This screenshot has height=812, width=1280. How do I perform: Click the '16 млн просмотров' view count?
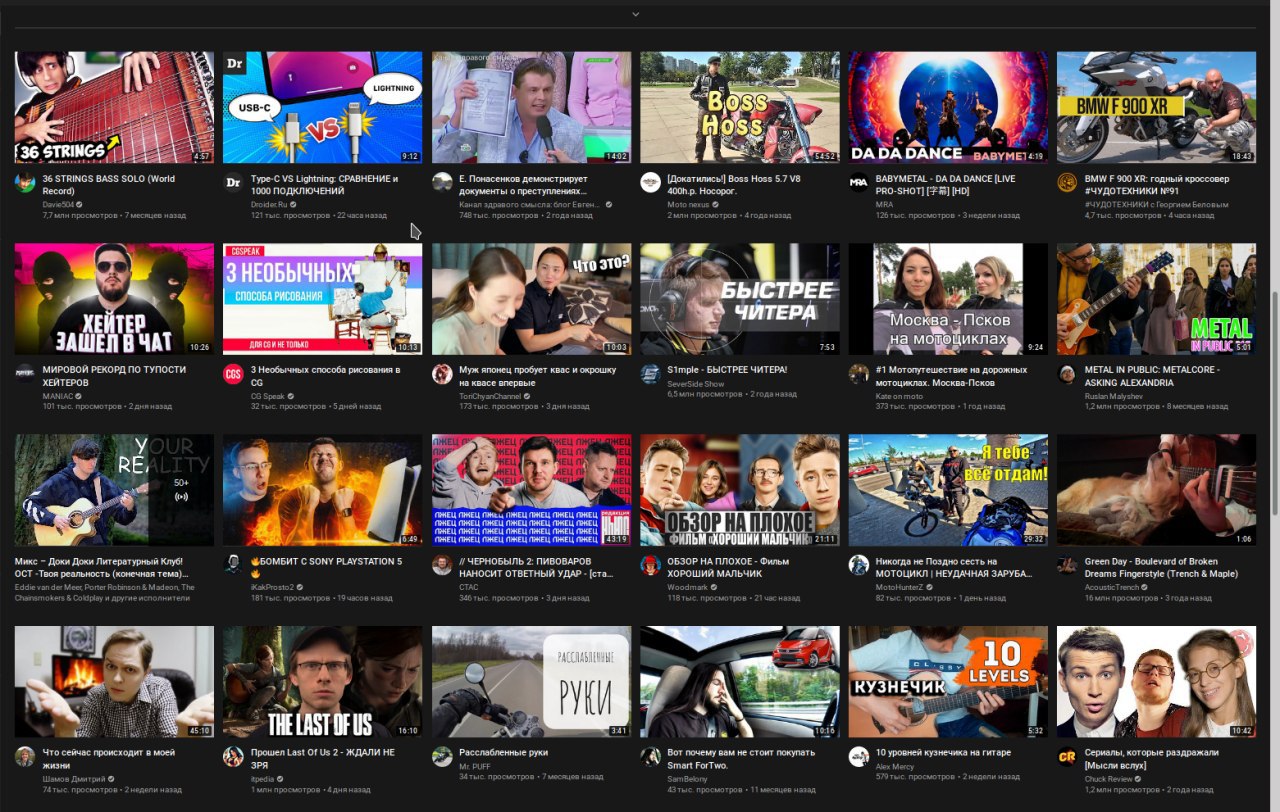tap(1121, 598)
